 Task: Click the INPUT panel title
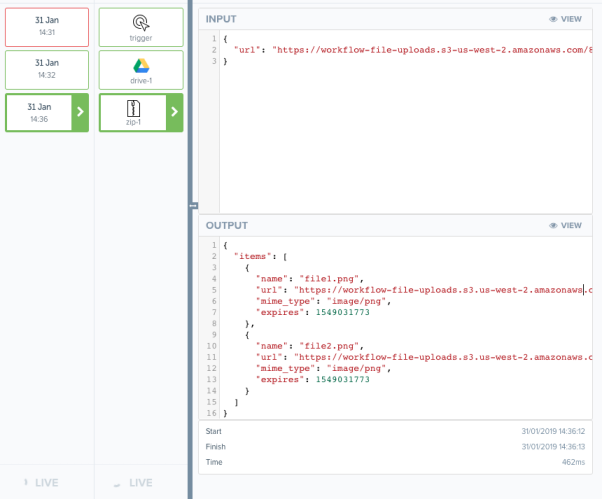pos(221,19)
